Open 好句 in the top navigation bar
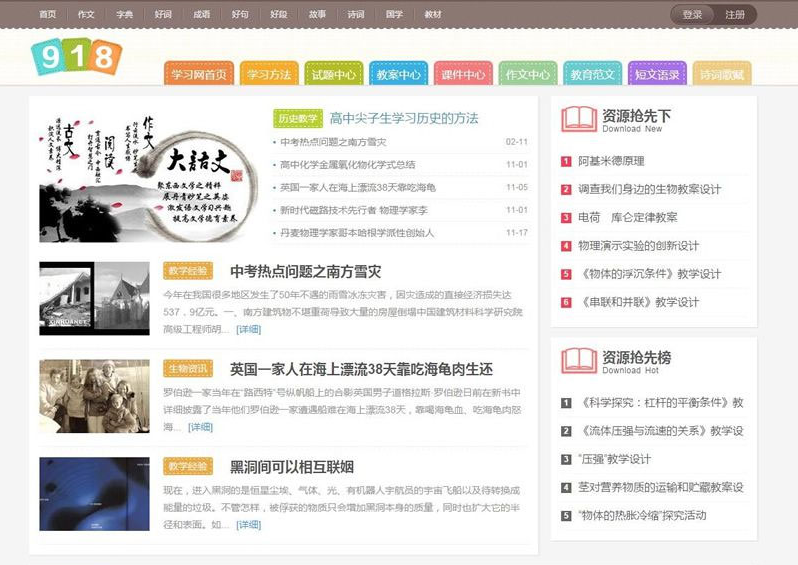The image size is (798, 565). point(240,14)
